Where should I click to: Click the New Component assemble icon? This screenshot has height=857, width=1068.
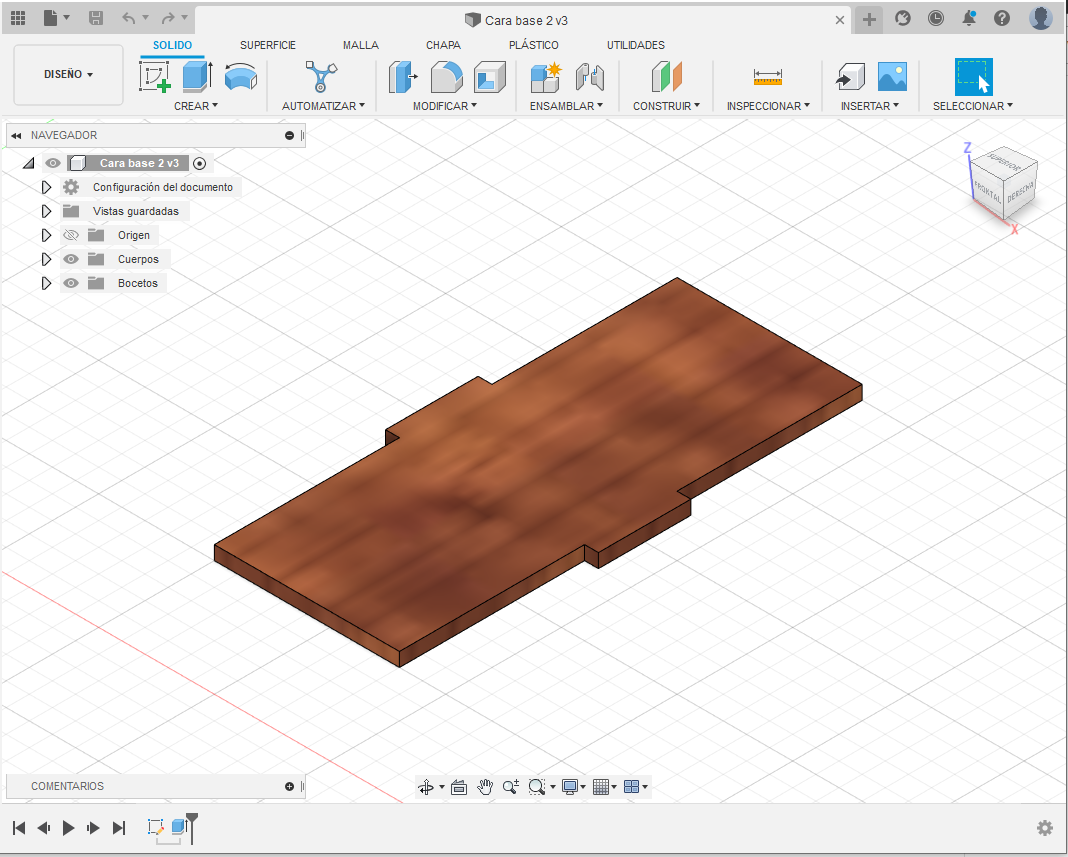point(546,77)
